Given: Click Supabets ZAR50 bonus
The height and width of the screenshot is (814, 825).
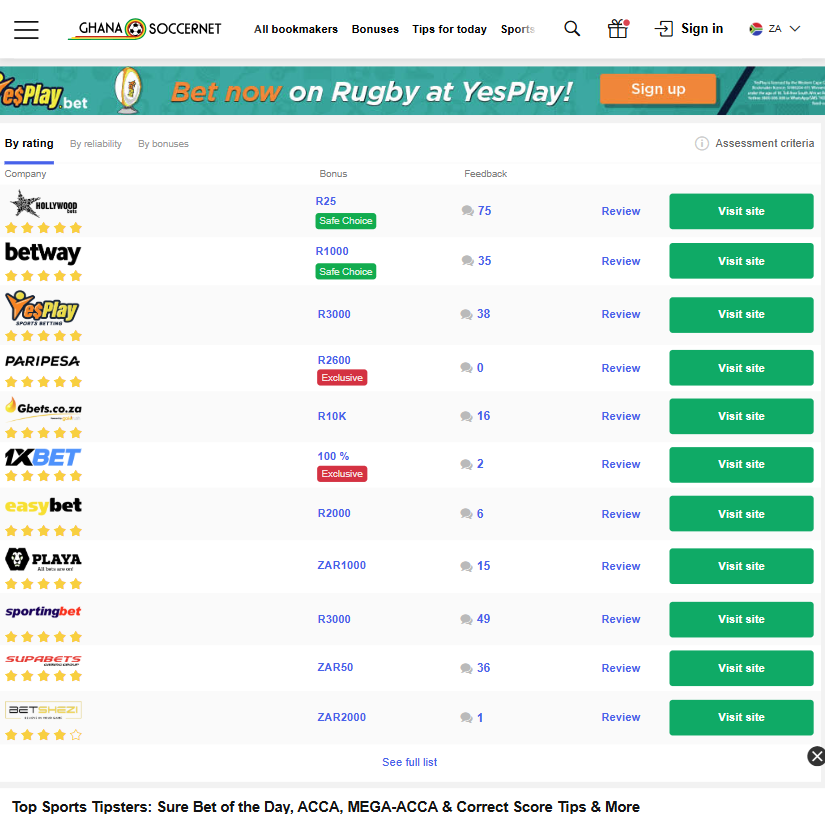Looking at the screenshot, I should point(335,668).
